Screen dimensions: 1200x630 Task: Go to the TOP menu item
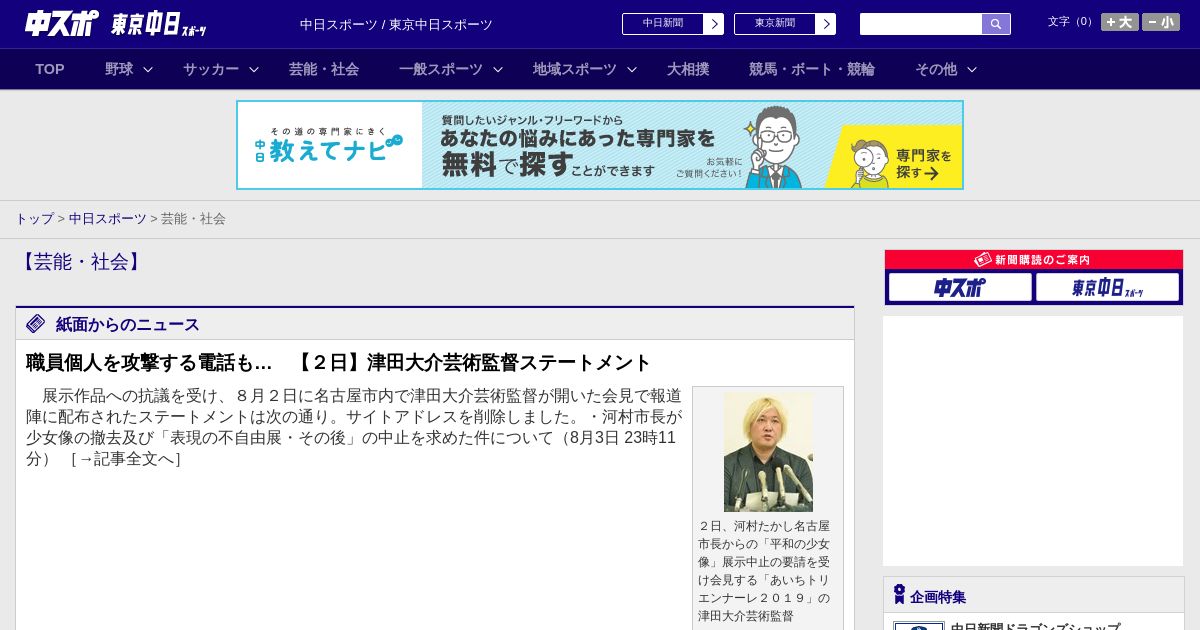pos(50,69)
